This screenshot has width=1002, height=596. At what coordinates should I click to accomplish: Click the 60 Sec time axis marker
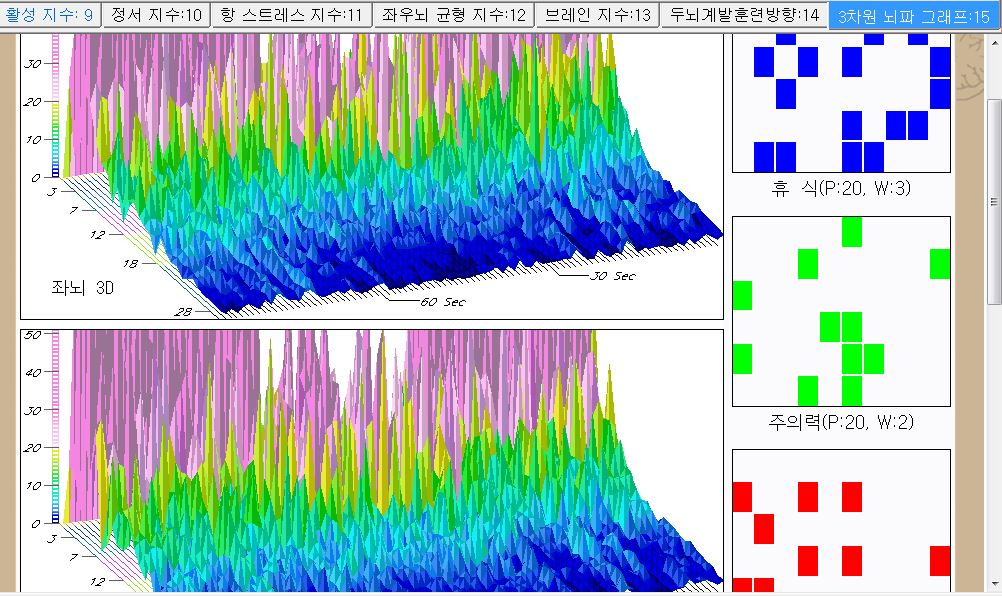(x=441, y=301)
